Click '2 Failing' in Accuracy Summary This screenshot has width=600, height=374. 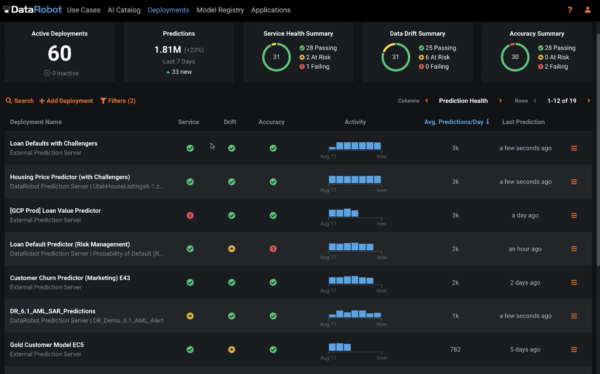pos(553,67)
